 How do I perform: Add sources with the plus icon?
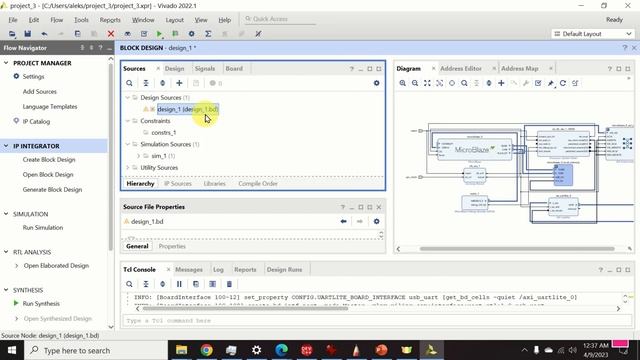pos(179,83)
